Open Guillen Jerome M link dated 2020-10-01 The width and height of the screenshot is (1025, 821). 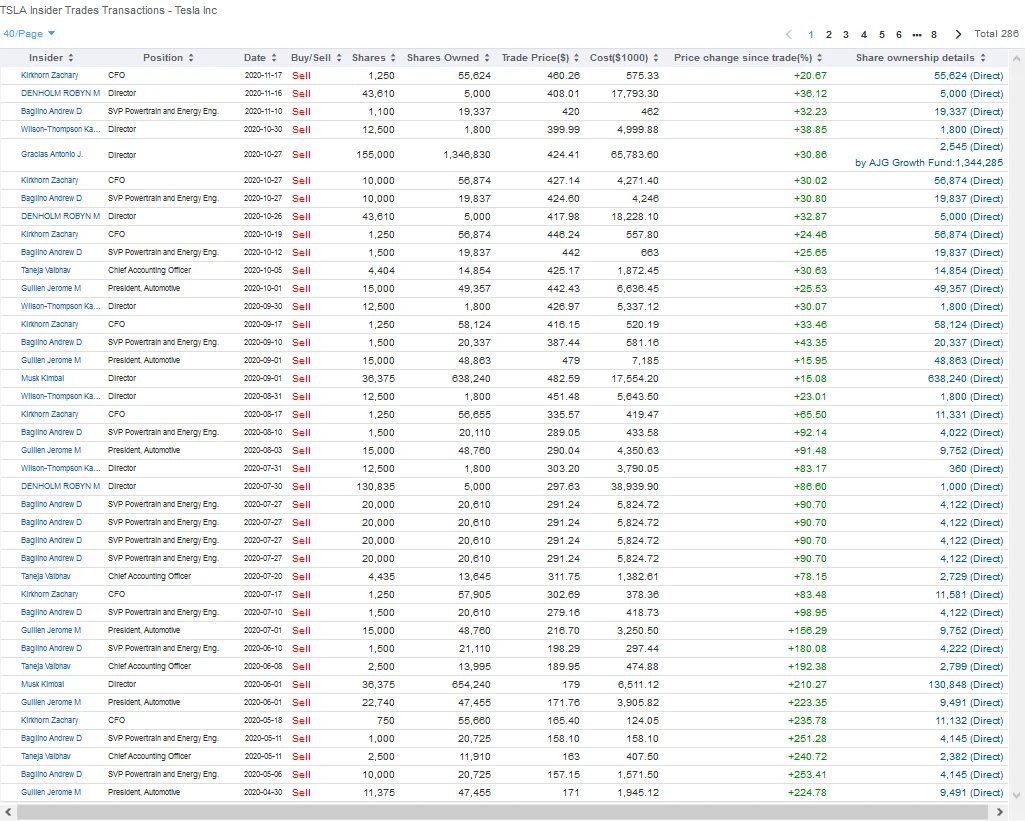pyautogui.click(x=50, y=288)
